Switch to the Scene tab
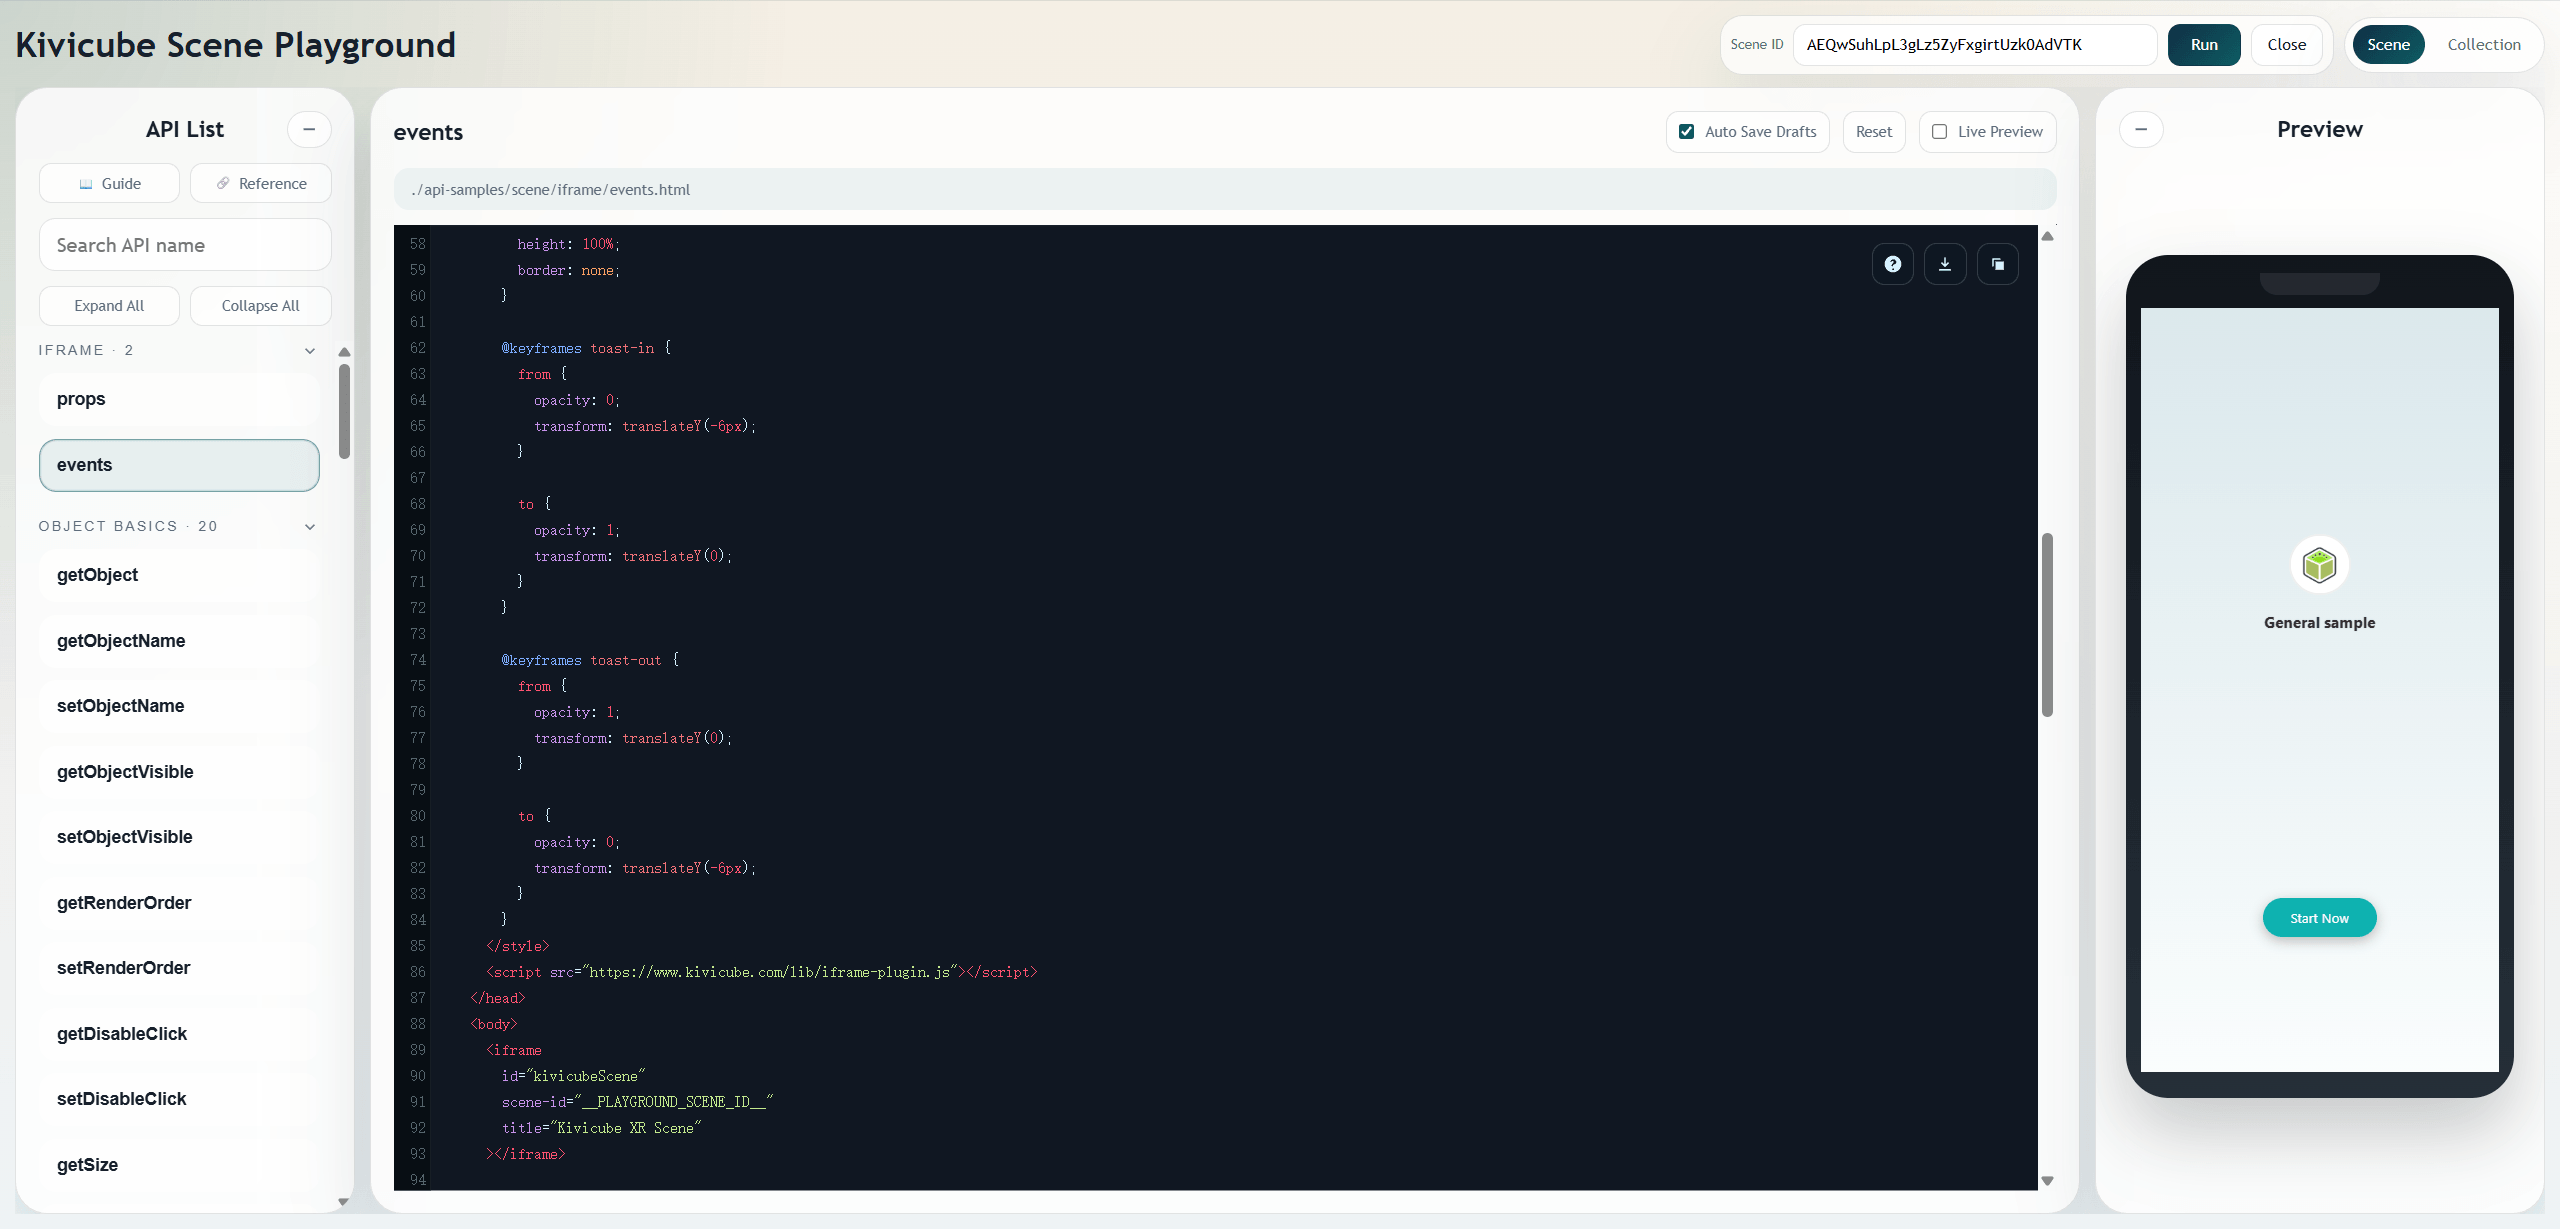This screenshot has width=2560, height=1229. click(x=2388, y=45)
